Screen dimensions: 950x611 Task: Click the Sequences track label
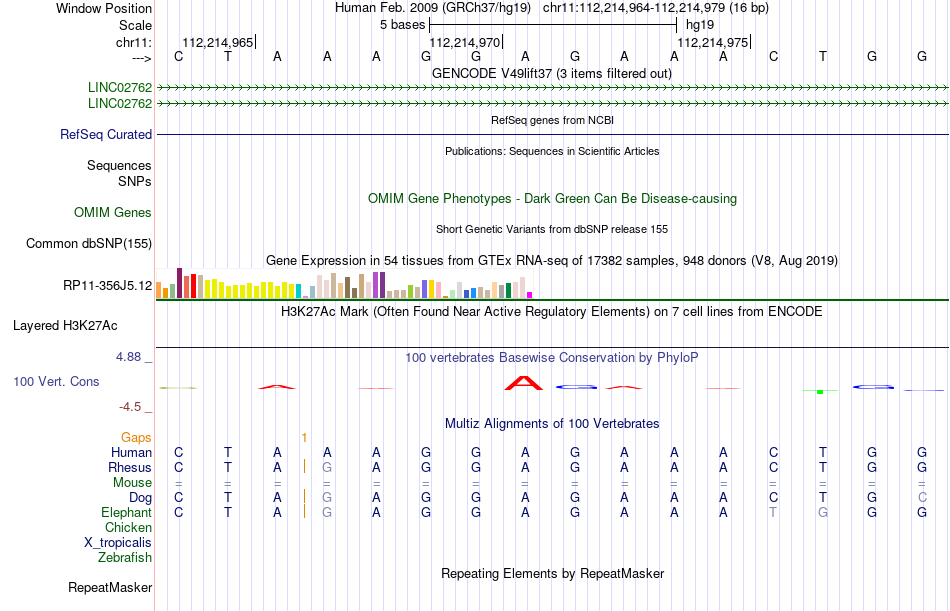(x=119, y=165)
